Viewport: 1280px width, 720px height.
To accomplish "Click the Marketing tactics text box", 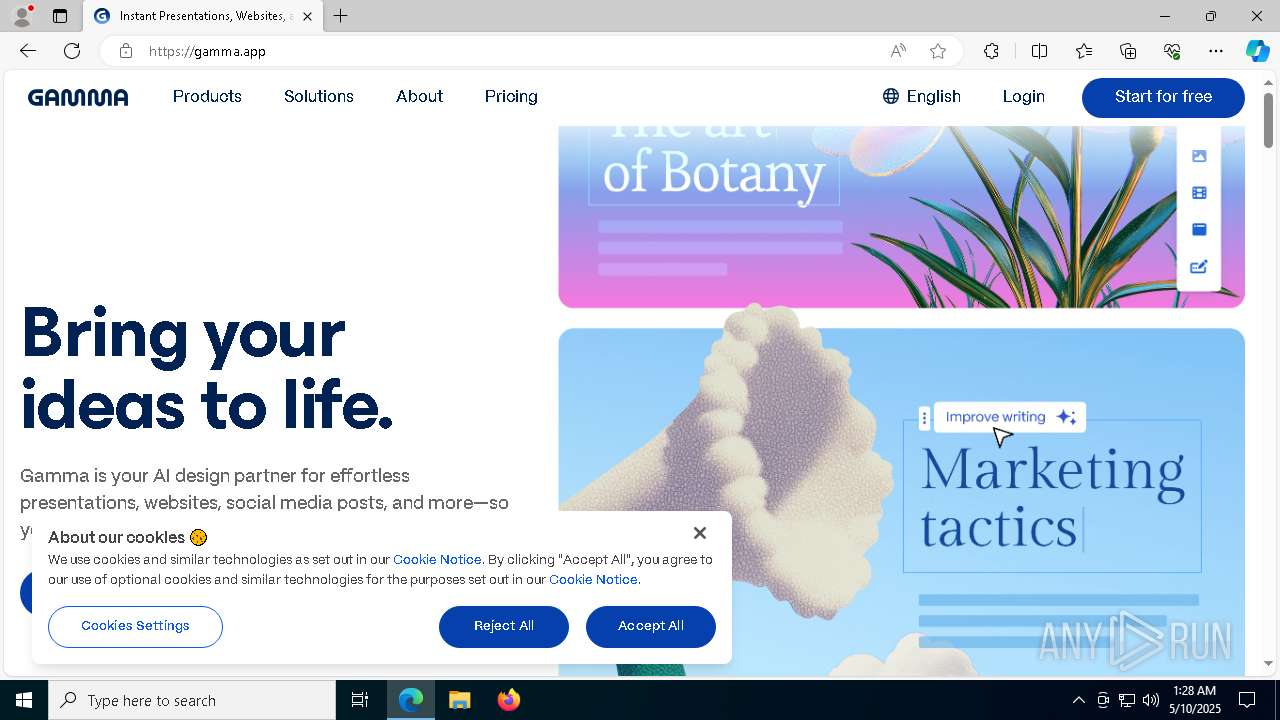I will point(1052,497).
